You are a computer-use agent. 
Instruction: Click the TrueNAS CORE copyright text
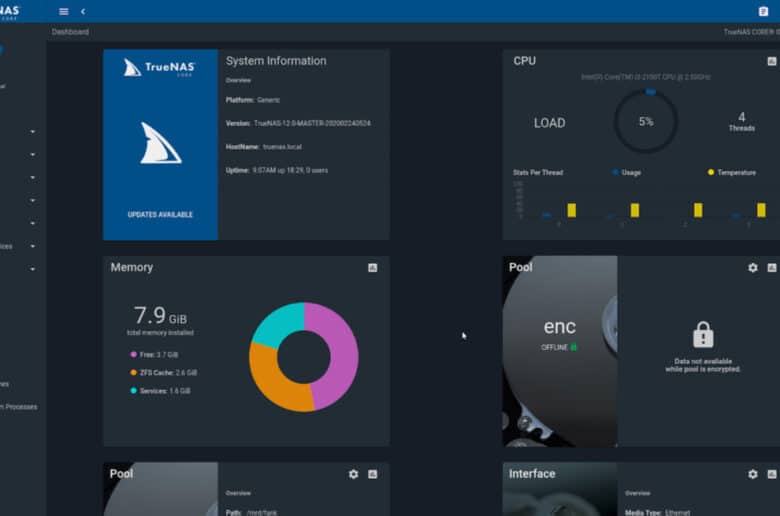click(x=752, y=32)
